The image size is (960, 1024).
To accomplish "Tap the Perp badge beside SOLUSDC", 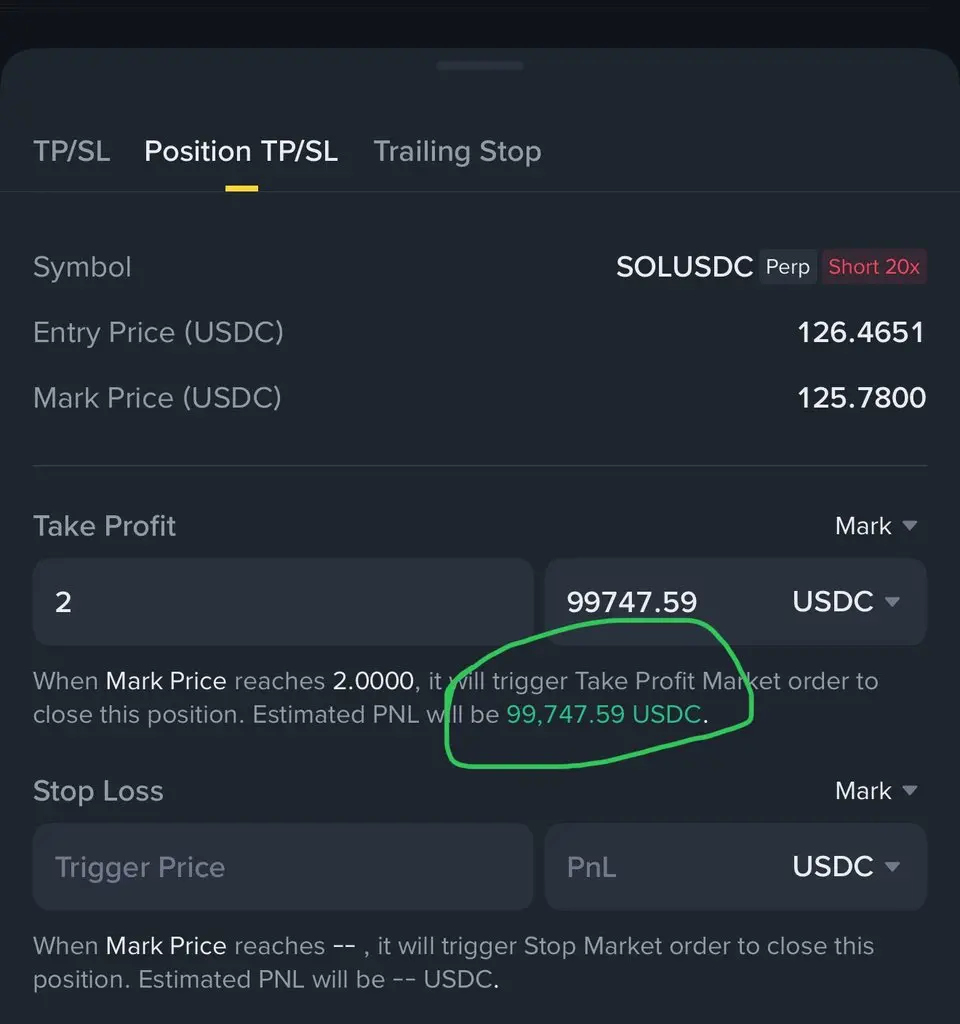I will (x=788, y=267).
